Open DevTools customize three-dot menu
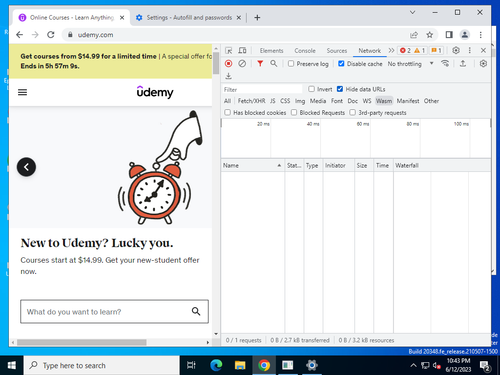 click(x=470, y=50)
